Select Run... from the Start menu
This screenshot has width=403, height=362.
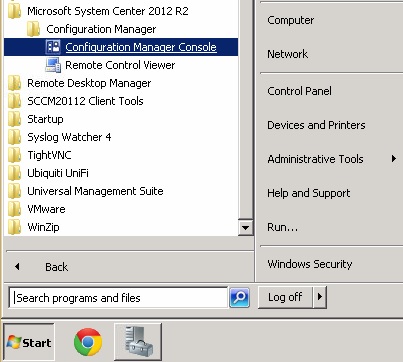click(282, 227)
